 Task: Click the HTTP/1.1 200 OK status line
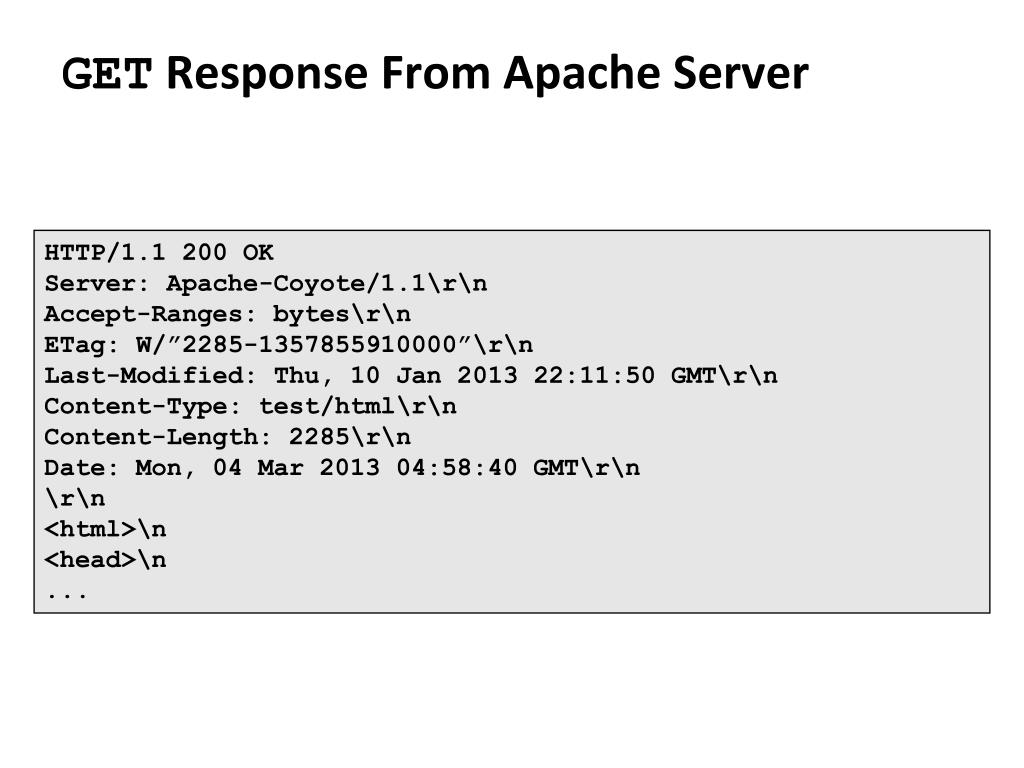coord(159,252)
